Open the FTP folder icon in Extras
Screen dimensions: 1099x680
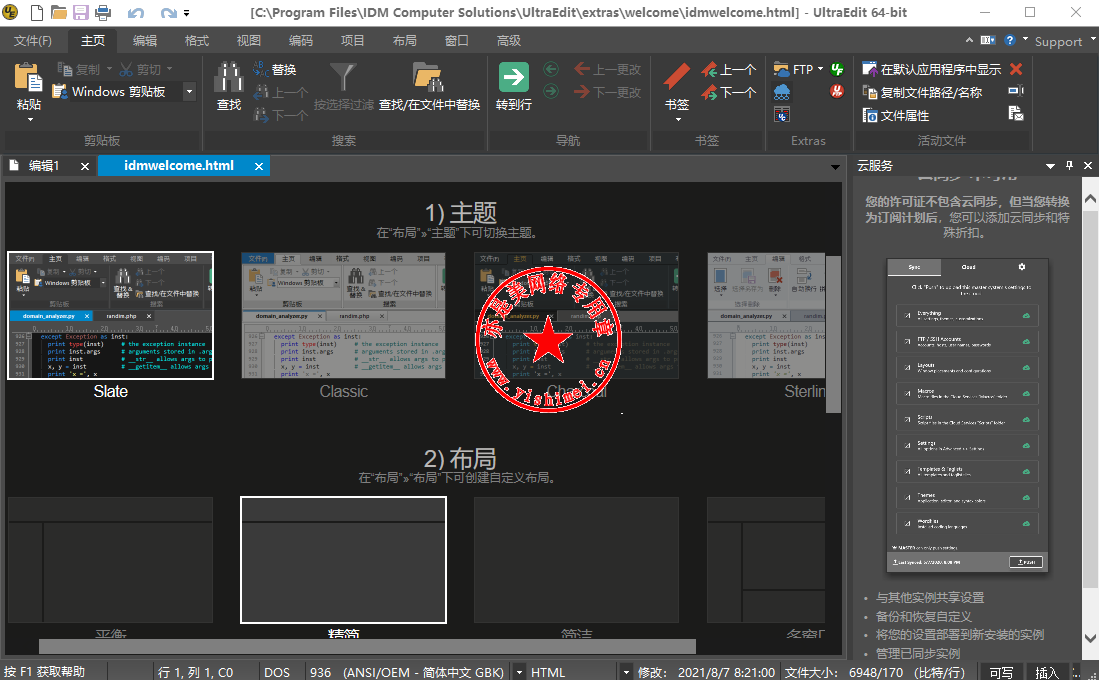(x=781, y=69)
